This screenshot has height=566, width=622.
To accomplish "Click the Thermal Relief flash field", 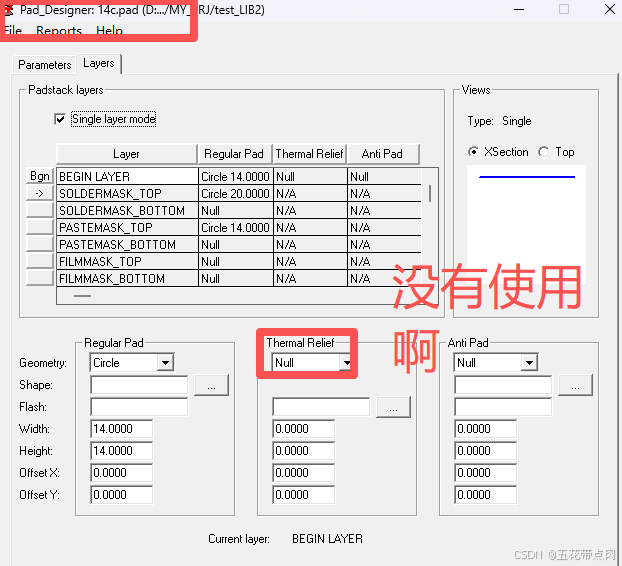I will [321, 407].
